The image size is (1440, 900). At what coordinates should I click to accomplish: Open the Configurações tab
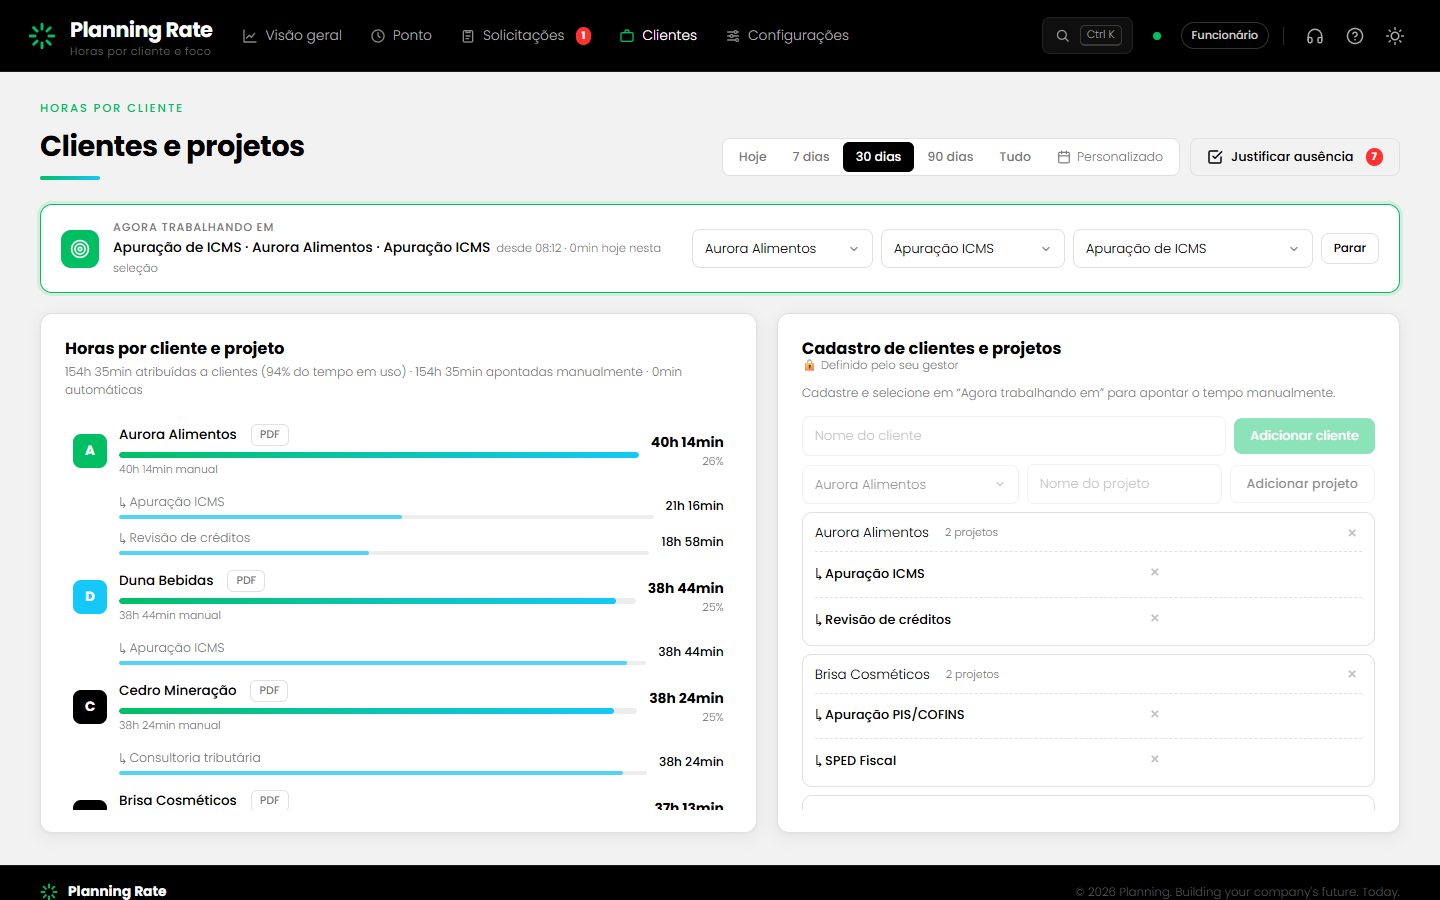[x=787, y=35]
